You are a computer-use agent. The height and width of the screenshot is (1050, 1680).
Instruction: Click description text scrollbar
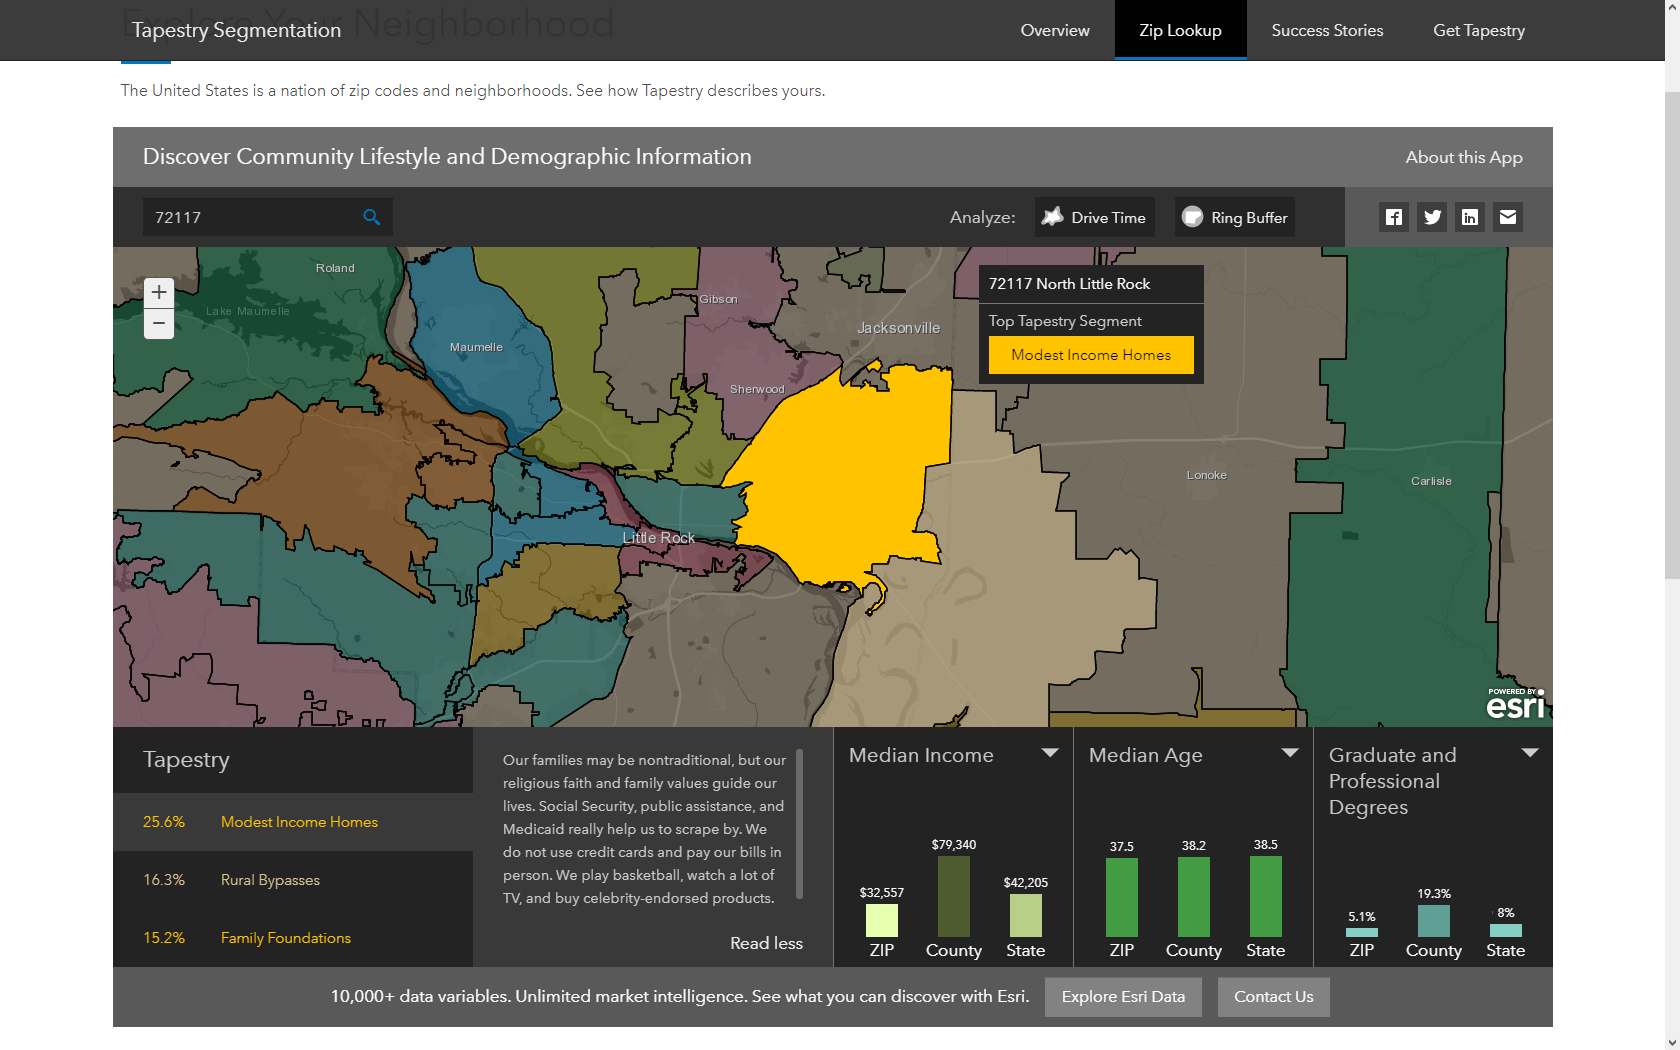click(x=799, y=824)
